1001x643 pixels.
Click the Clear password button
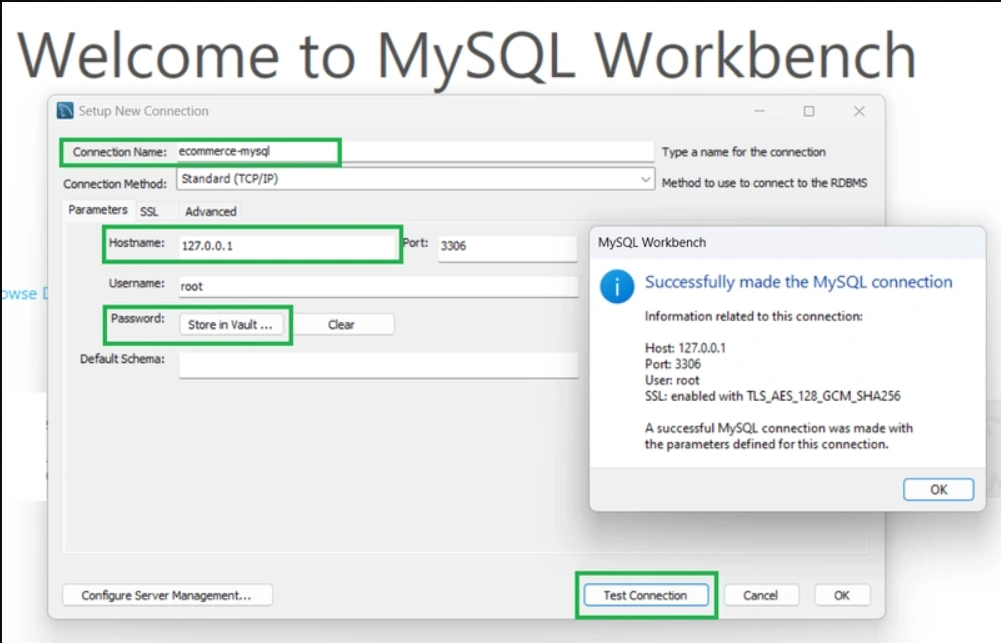coord(341,325)
